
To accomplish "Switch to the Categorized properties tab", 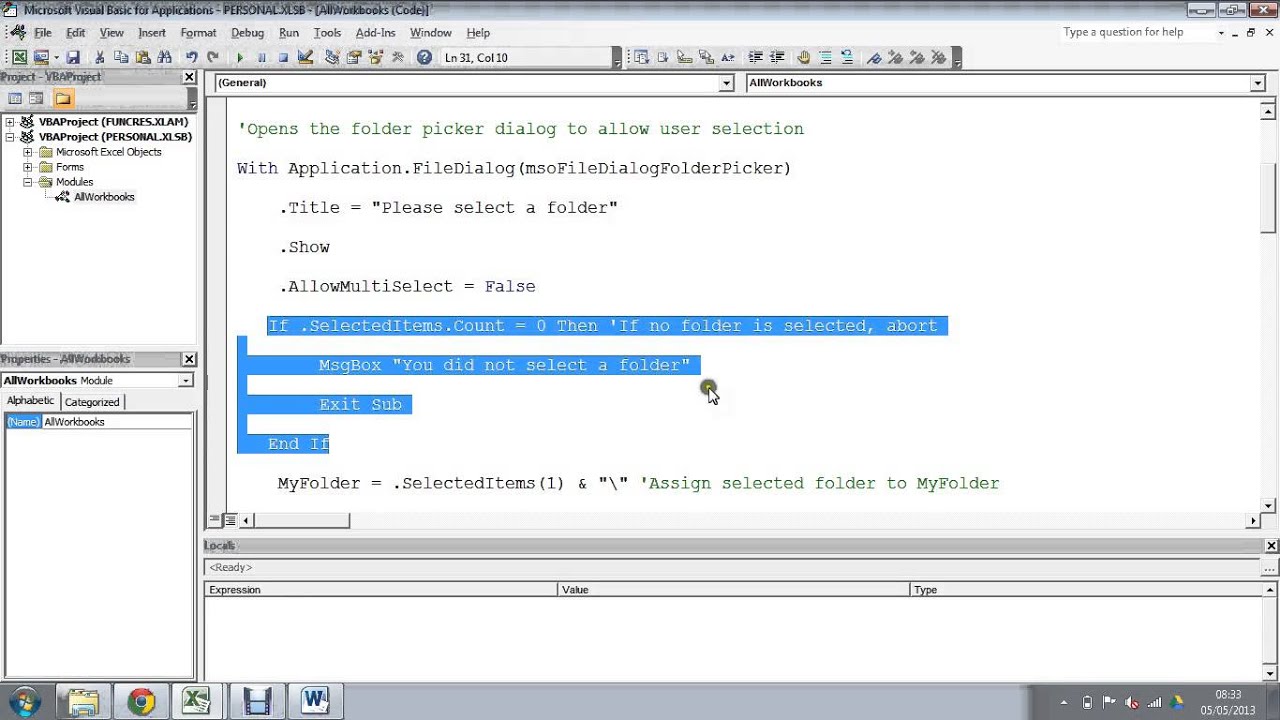I will click(x=92, y=401).
